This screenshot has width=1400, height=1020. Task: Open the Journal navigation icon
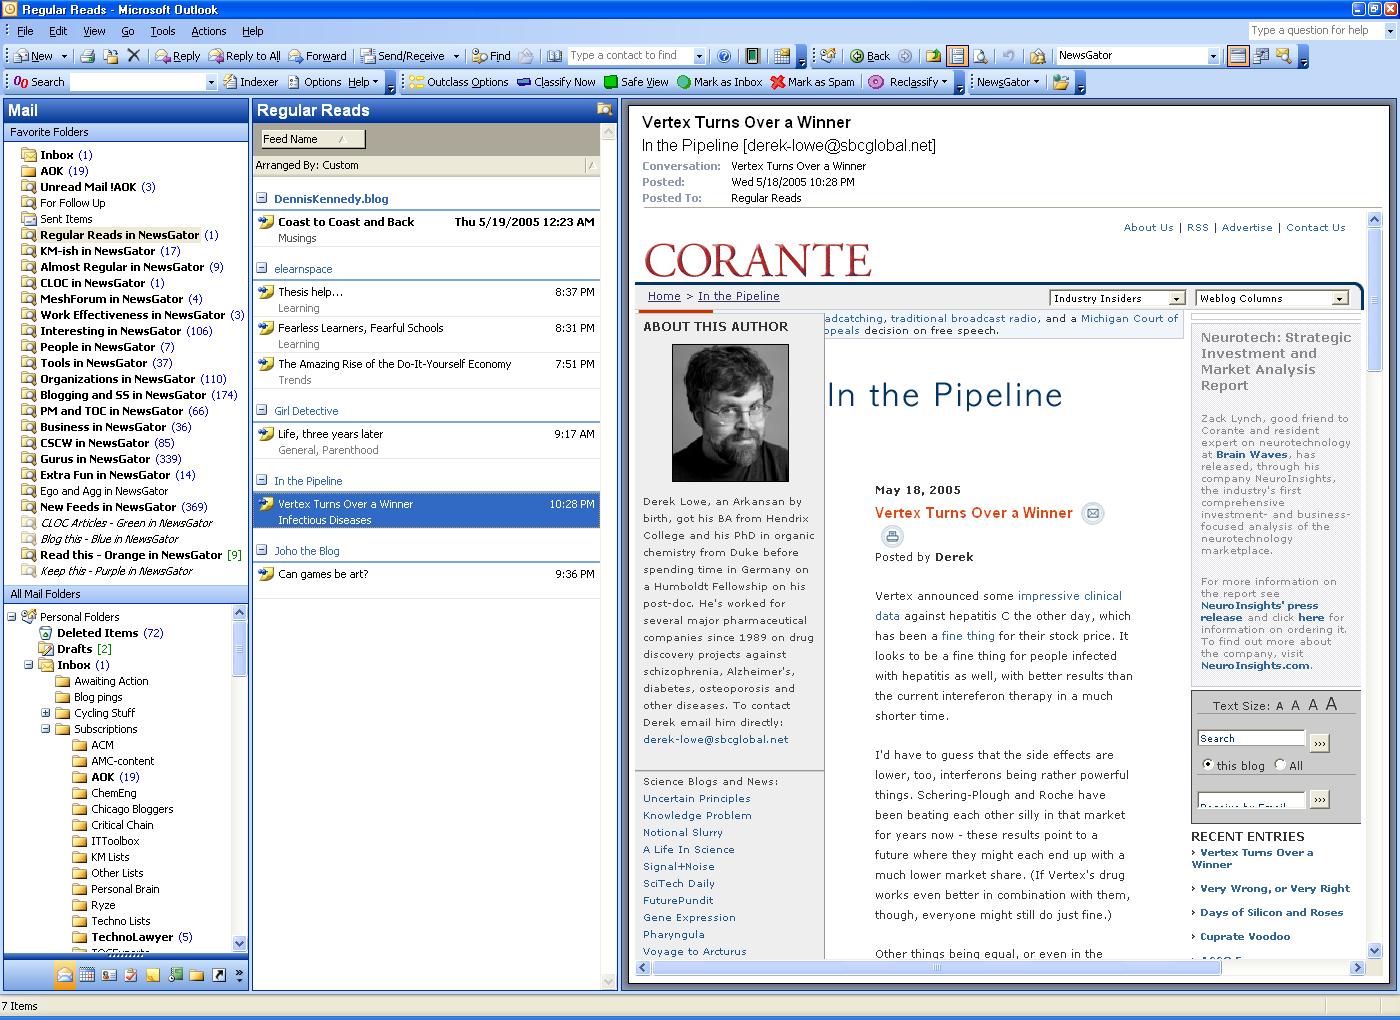(175, 974)
